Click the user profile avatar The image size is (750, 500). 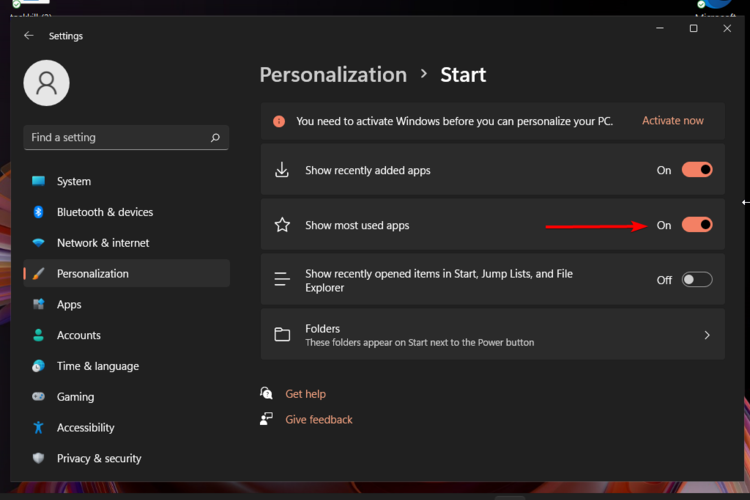[46, 83]
